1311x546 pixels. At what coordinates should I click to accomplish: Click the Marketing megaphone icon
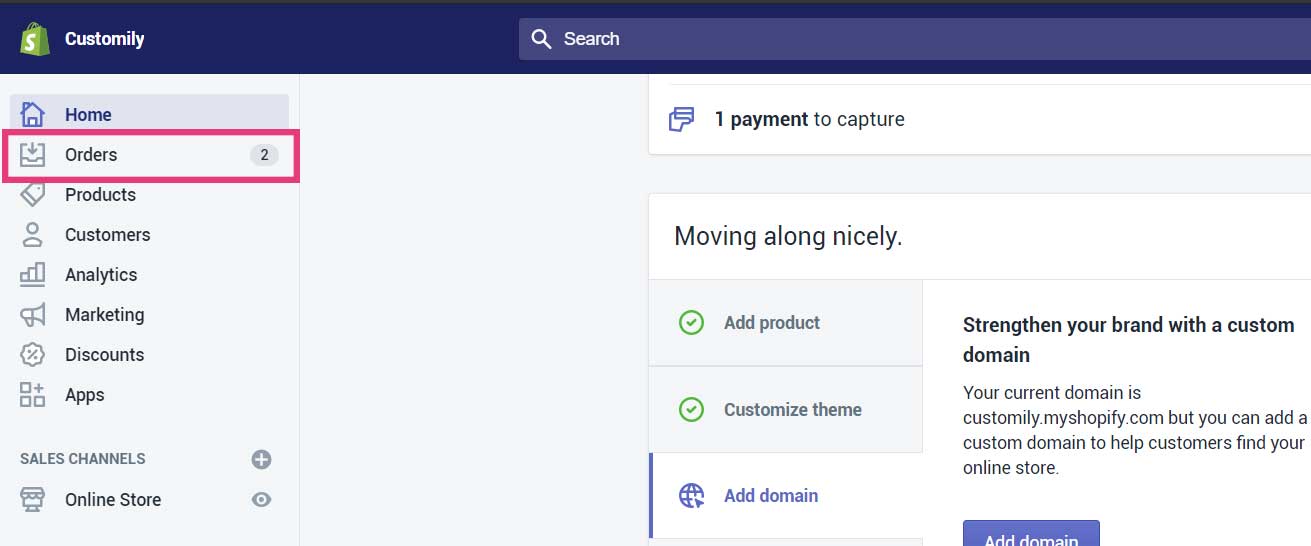[33, 315]
